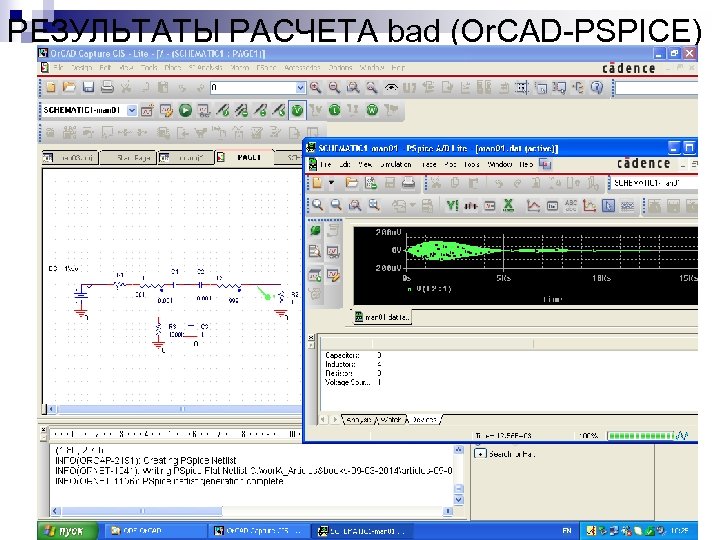Click PSpice open folder icon
The height and width of the screenshot is (540, 720).
(x=352, y=183)
